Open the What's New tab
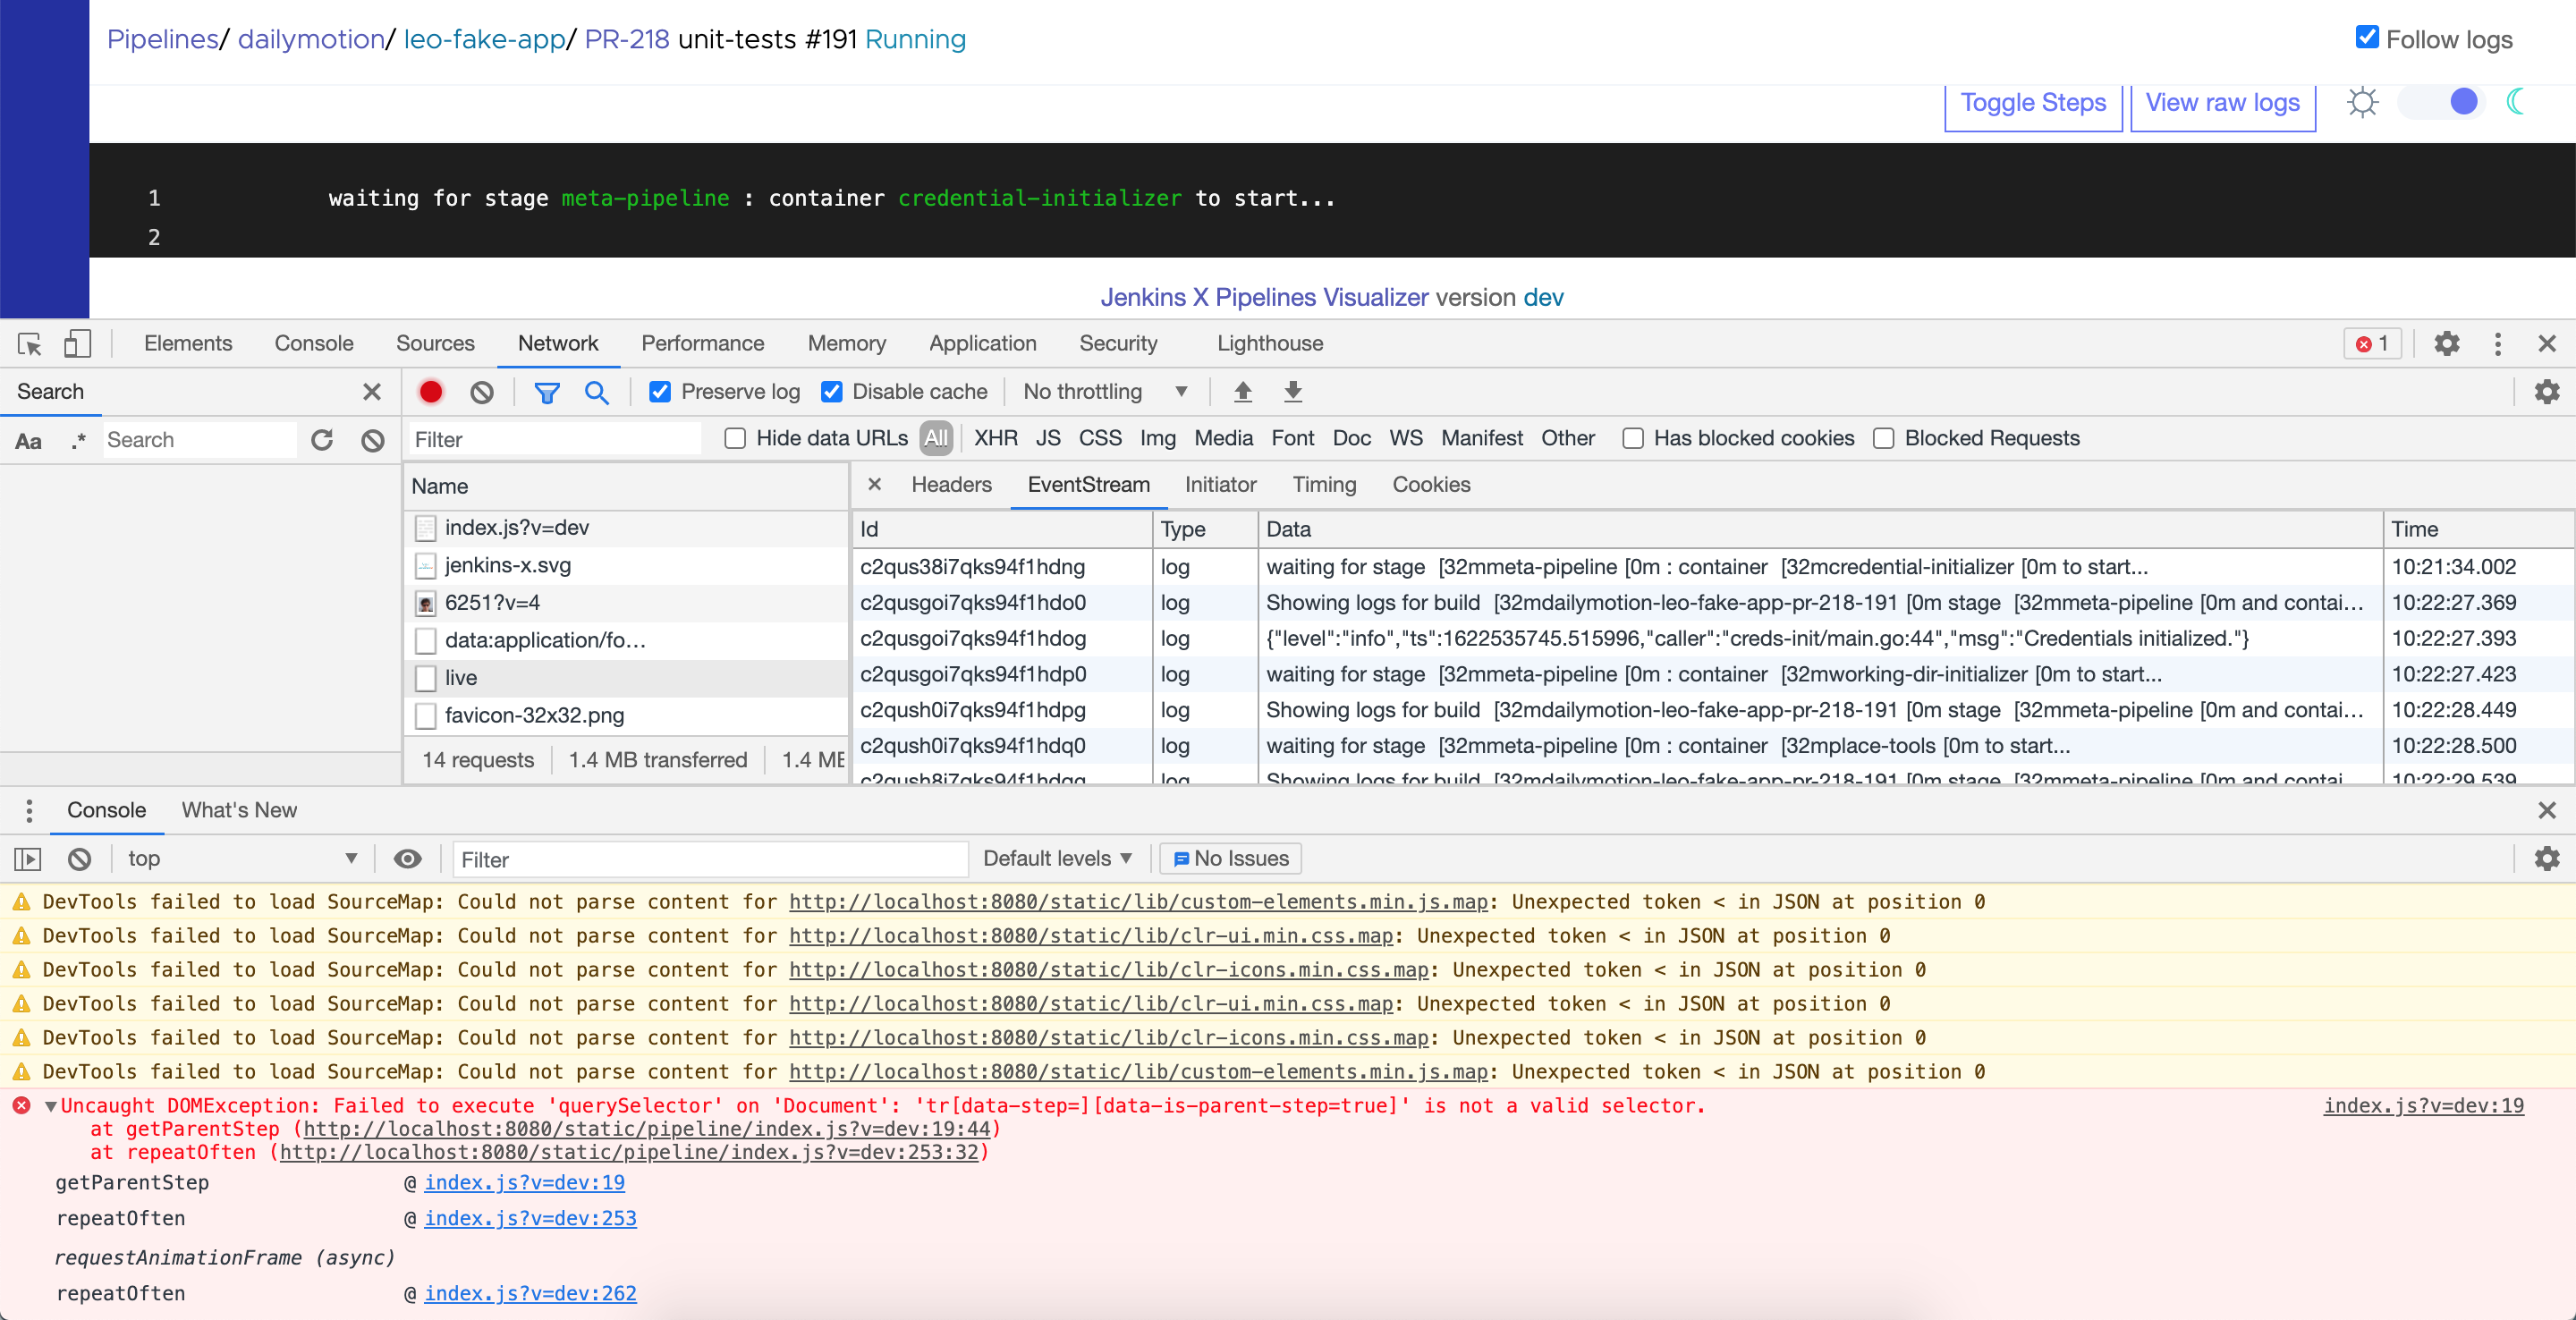This screenshot has width=2576, height=1320. [238, 810]
